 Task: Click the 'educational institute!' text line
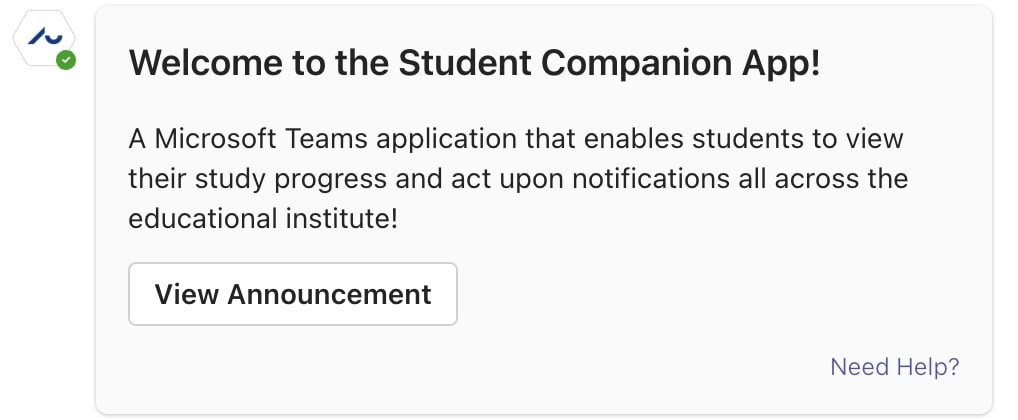point(263,219)
